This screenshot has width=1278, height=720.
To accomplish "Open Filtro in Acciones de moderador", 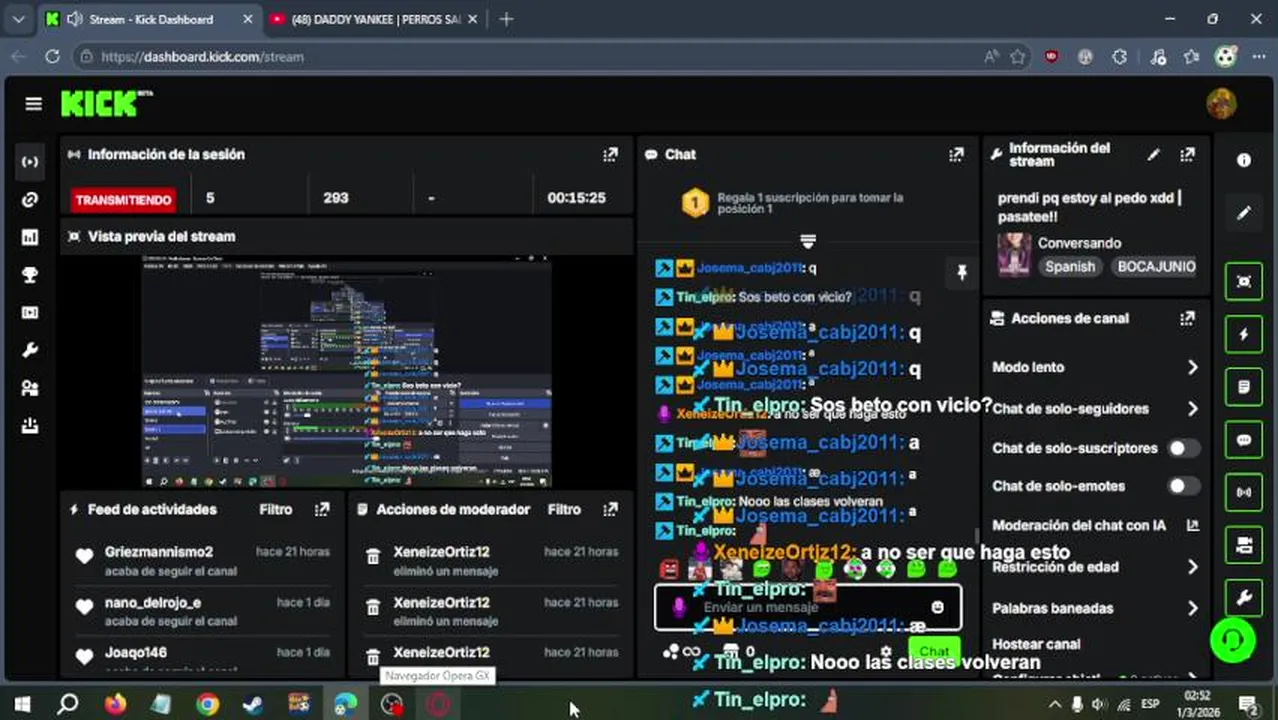I will tap(564, 510).
